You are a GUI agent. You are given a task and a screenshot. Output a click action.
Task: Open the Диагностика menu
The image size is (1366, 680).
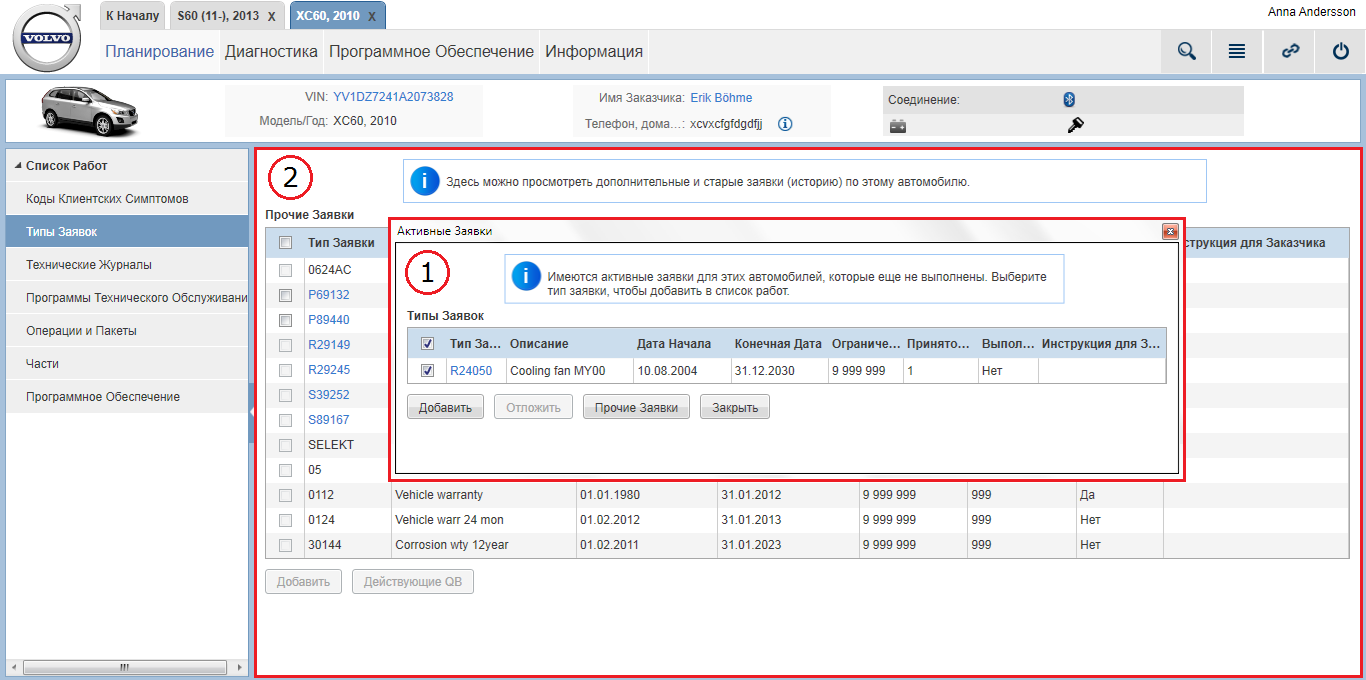click(271, 52)
